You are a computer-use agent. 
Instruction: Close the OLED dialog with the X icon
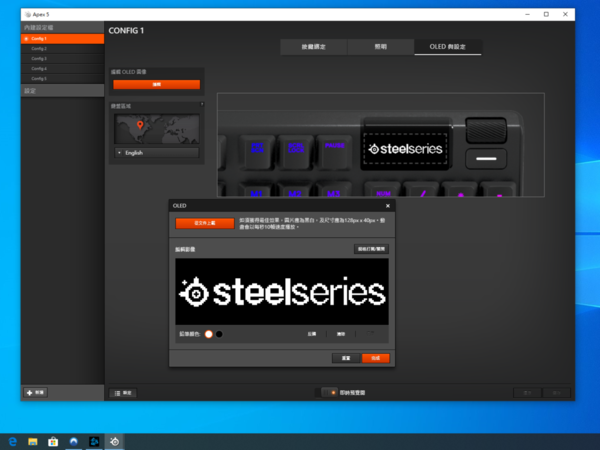388,204
